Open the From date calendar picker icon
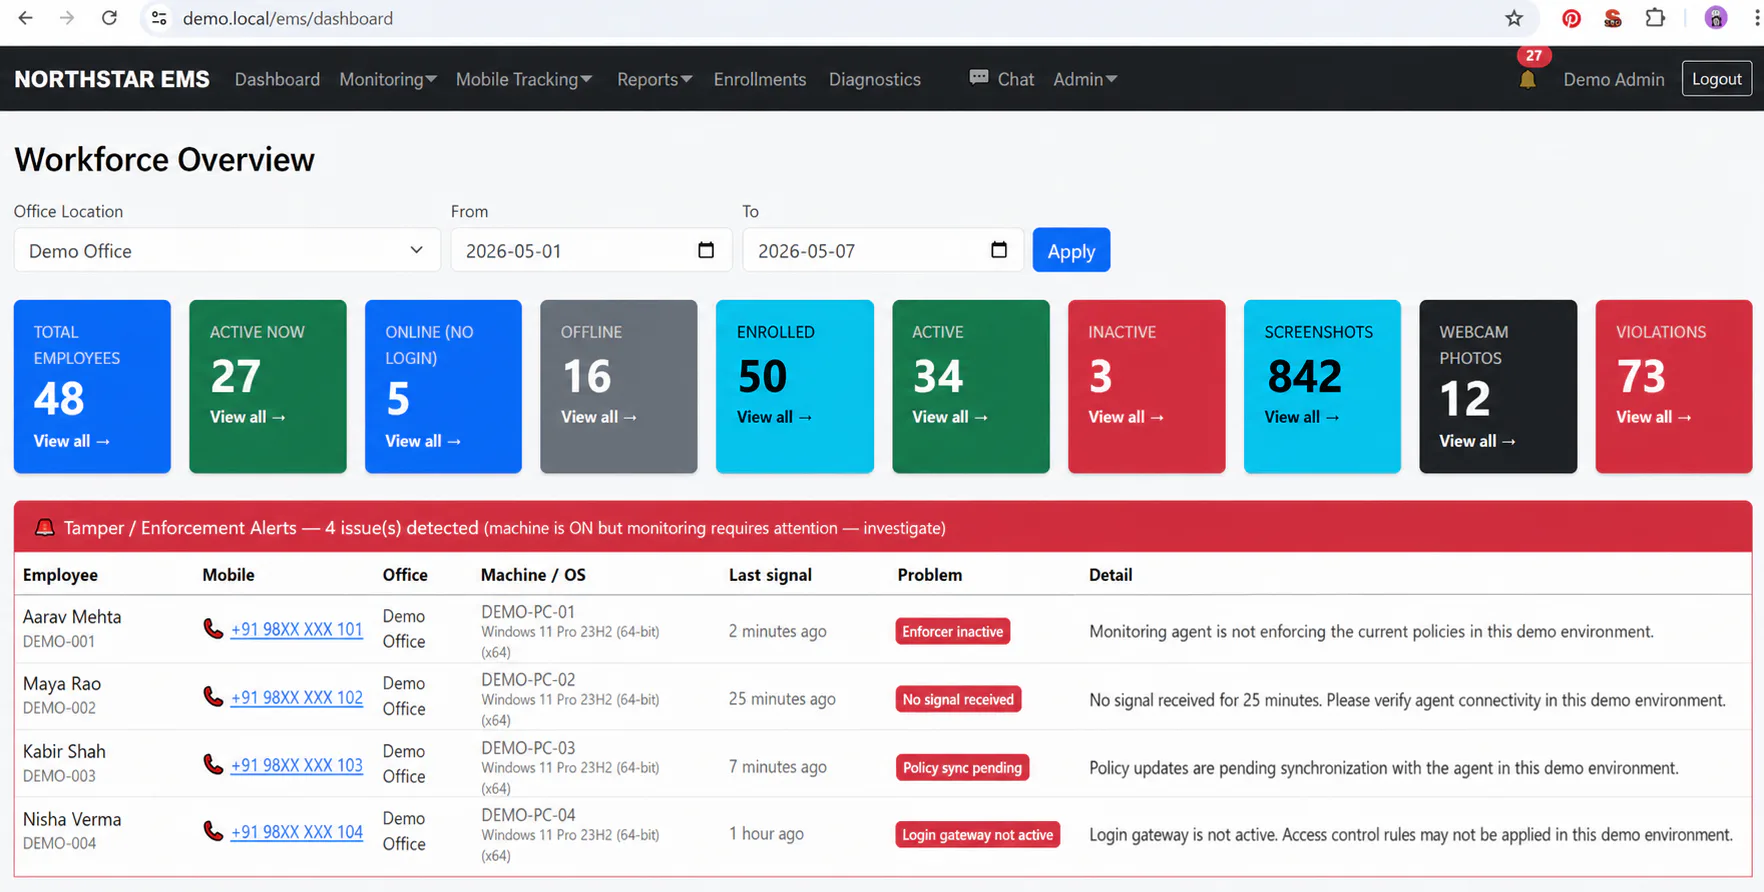Image resolution: width=1764 pixels, height=892 pixels. click(706, 250)
